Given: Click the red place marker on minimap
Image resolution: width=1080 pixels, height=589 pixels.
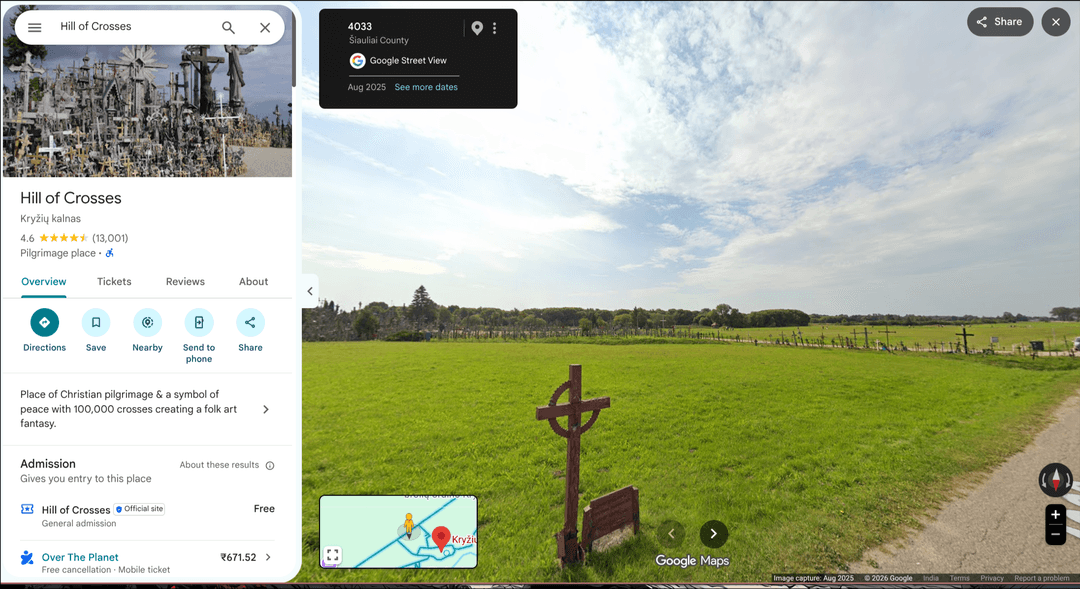Looking at the screenshot, I should [x=442, y=538].
